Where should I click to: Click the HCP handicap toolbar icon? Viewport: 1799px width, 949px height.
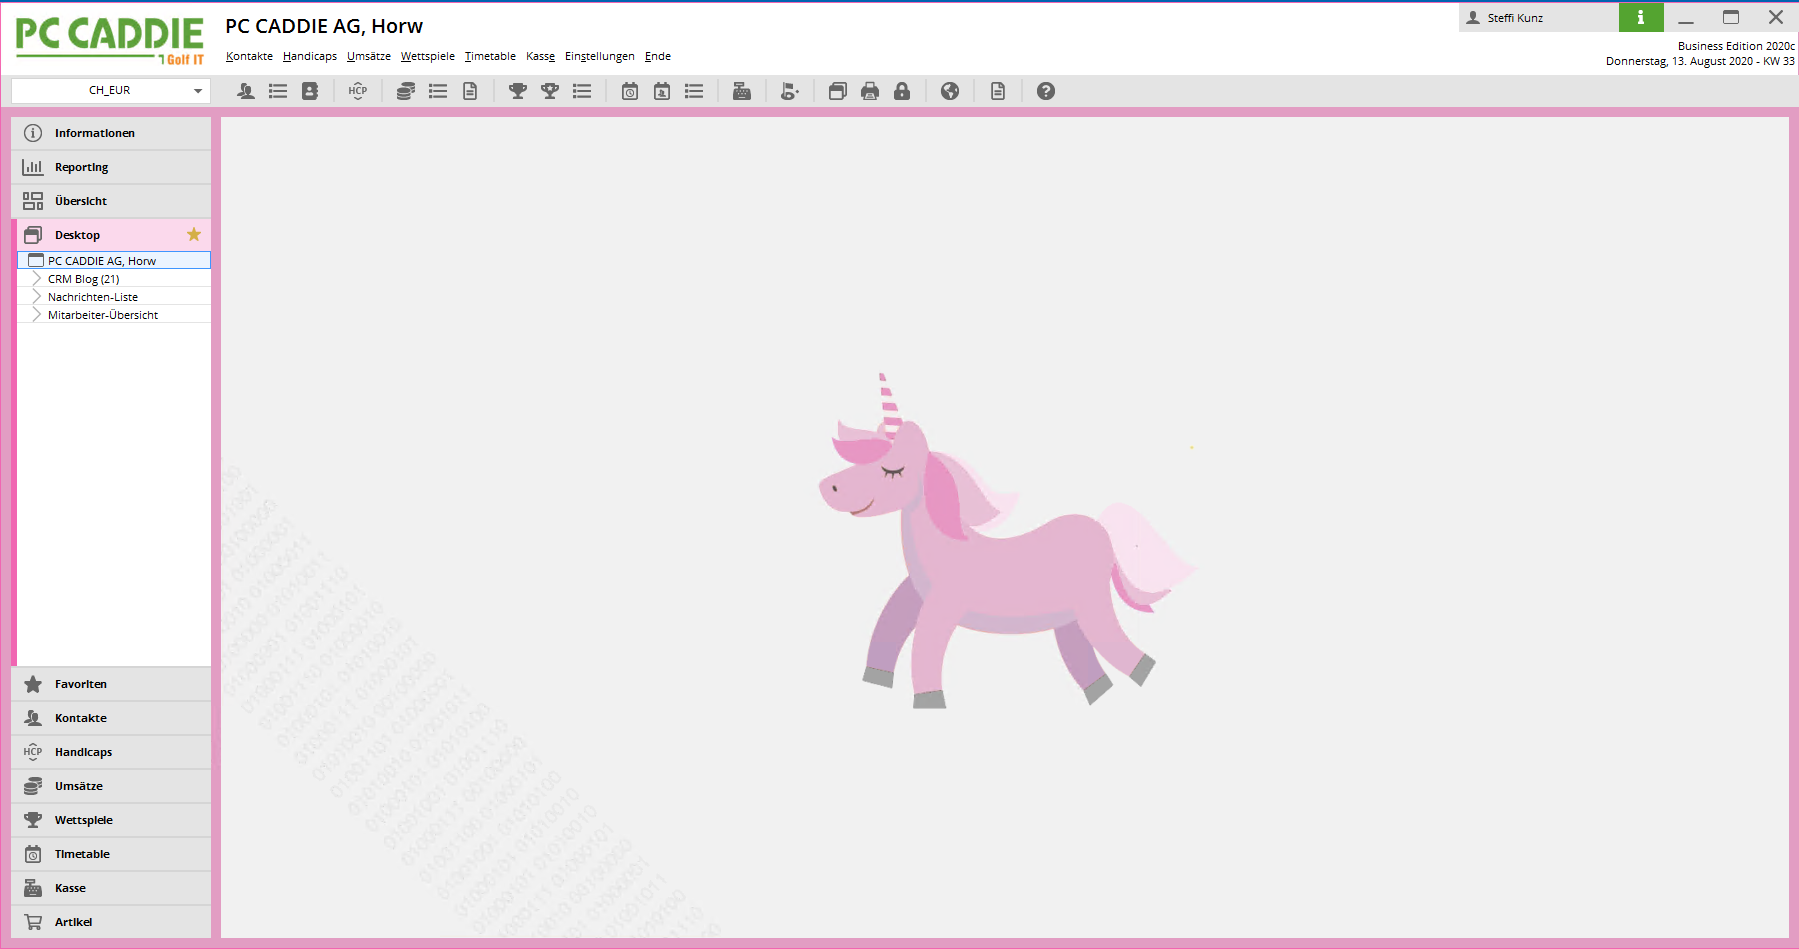(358, 91)
